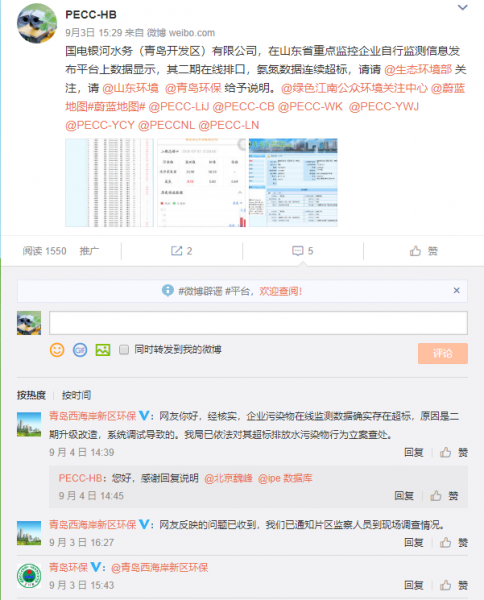The image size is (484, 600).
Task: Open the comments icon showing 5
Action: 303,251
